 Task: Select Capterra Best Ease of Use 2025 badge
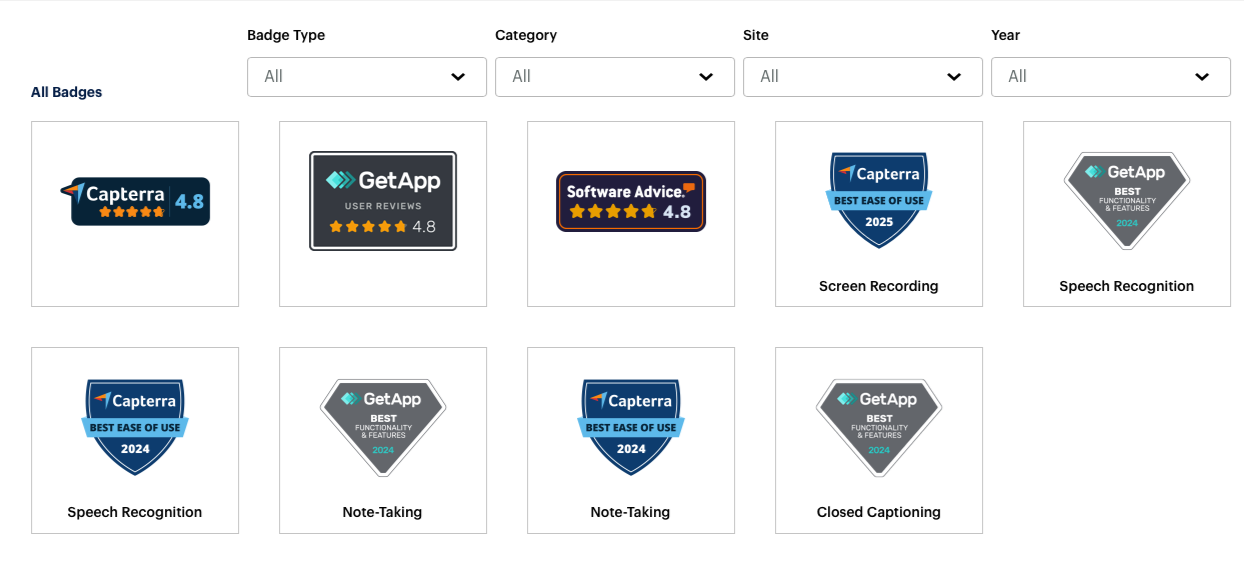click(x=879, y=200)
